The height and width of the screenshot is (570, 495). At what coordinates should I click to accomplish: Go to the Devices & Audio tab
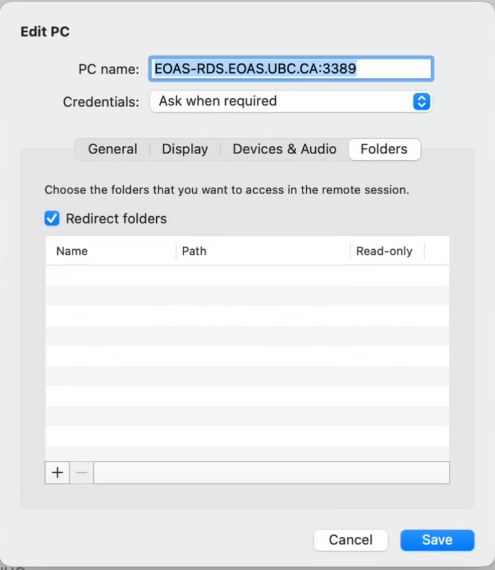tap(285, 149)
